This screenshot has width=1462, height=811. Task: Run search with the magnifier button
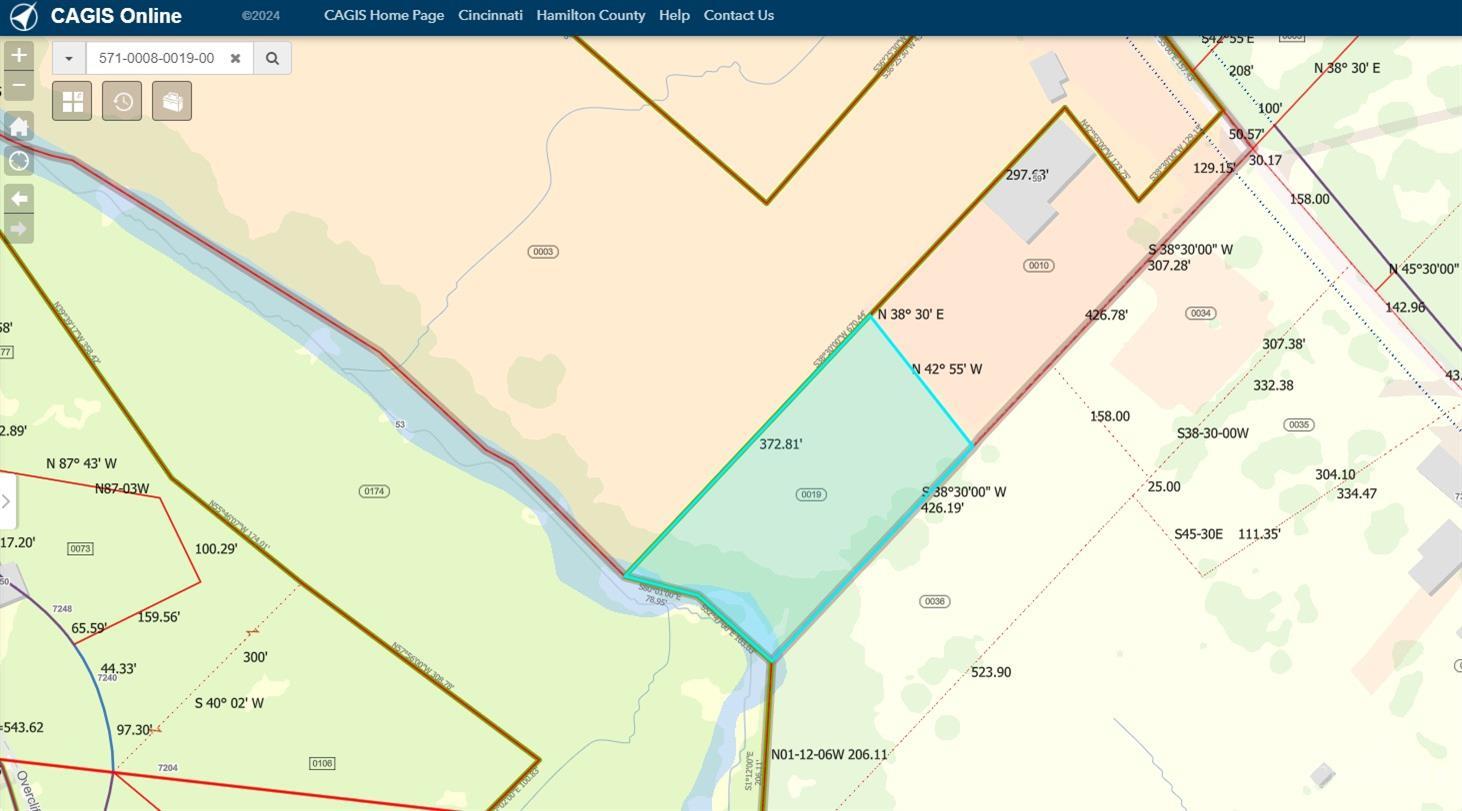pyautogui.click(x=272, y=58)
